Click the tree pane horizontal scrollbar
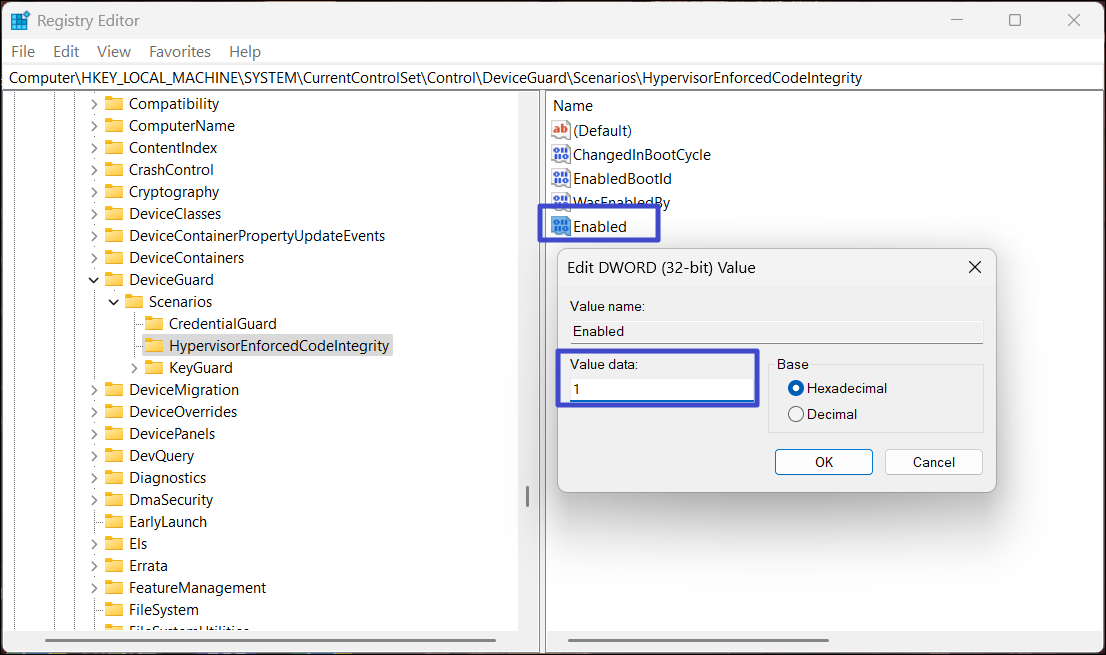 tap(270, 640)
